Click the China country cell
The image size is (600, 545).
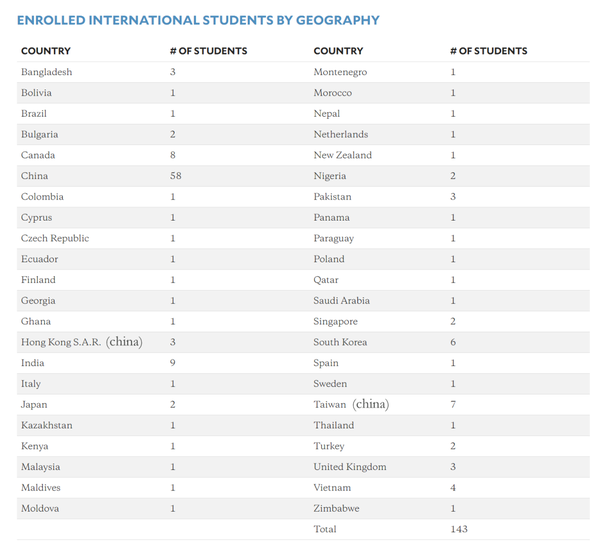click(34, 176)
